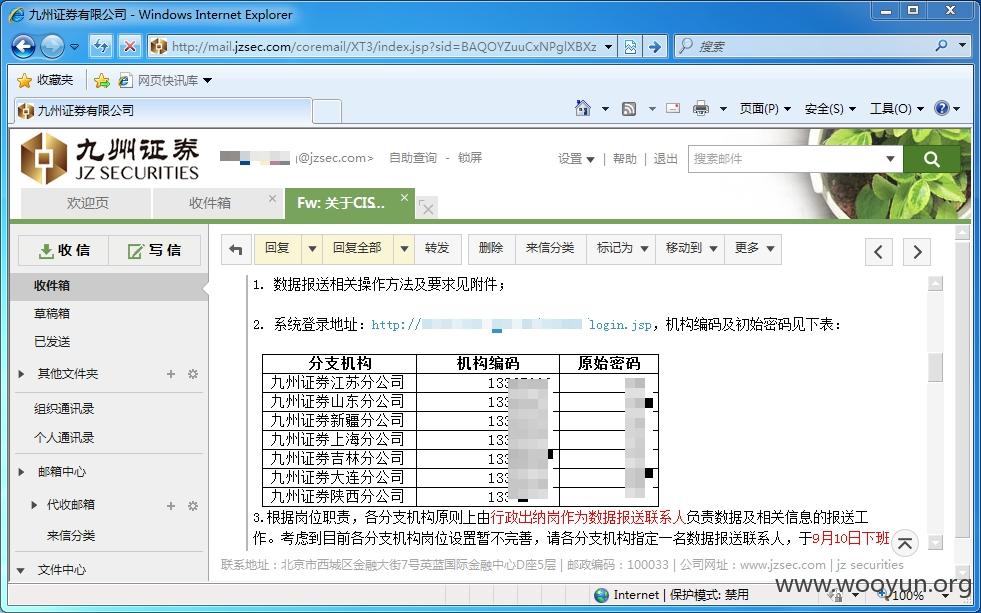
Task: Click the search magnifier in IE search box
Action: (x=941, y=46)
